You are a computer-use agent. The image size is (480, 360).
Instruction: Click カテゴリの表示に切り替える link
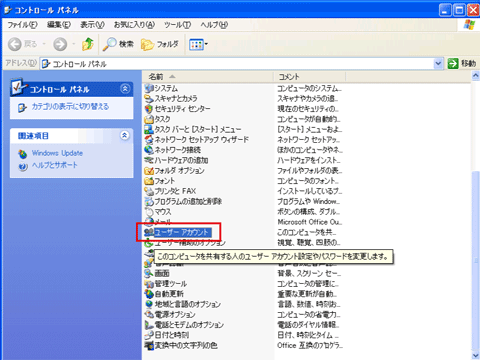(x=70, y=107)
